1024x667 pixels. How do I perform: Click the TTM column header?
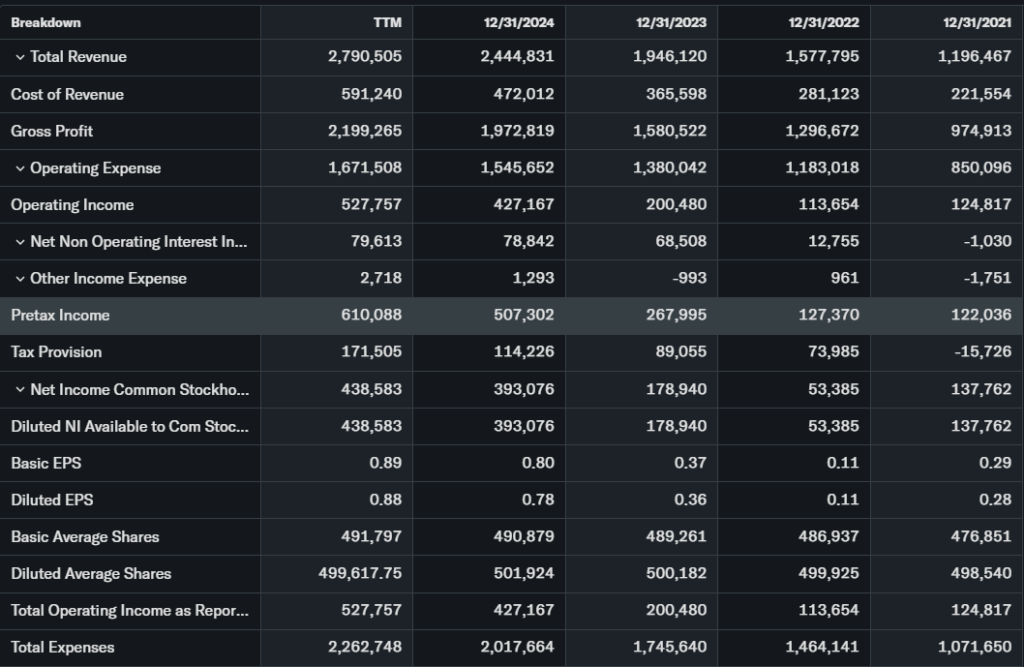pos(387,22)
